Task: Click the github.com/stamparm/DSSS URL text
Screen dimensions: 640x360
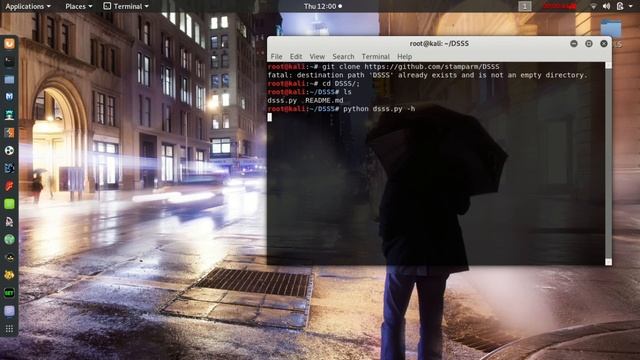Action: pyautogui.click(x=432, y=67)
